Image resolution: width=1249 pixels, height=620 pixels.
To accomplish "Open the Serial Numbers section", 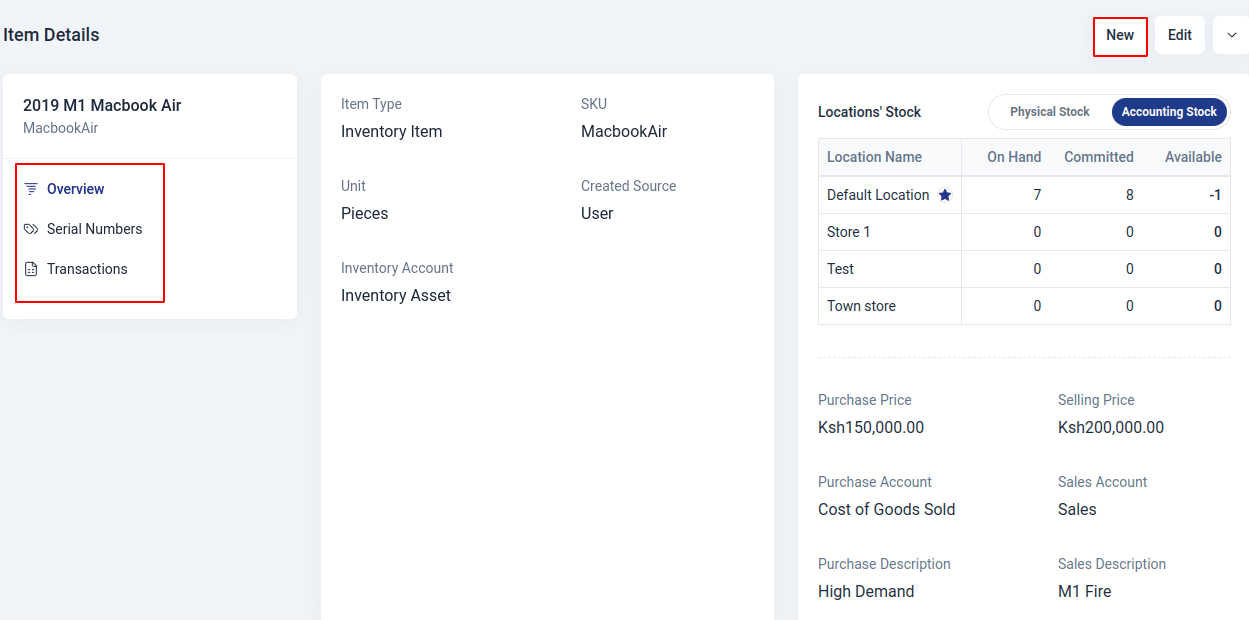I will point(94,228).
